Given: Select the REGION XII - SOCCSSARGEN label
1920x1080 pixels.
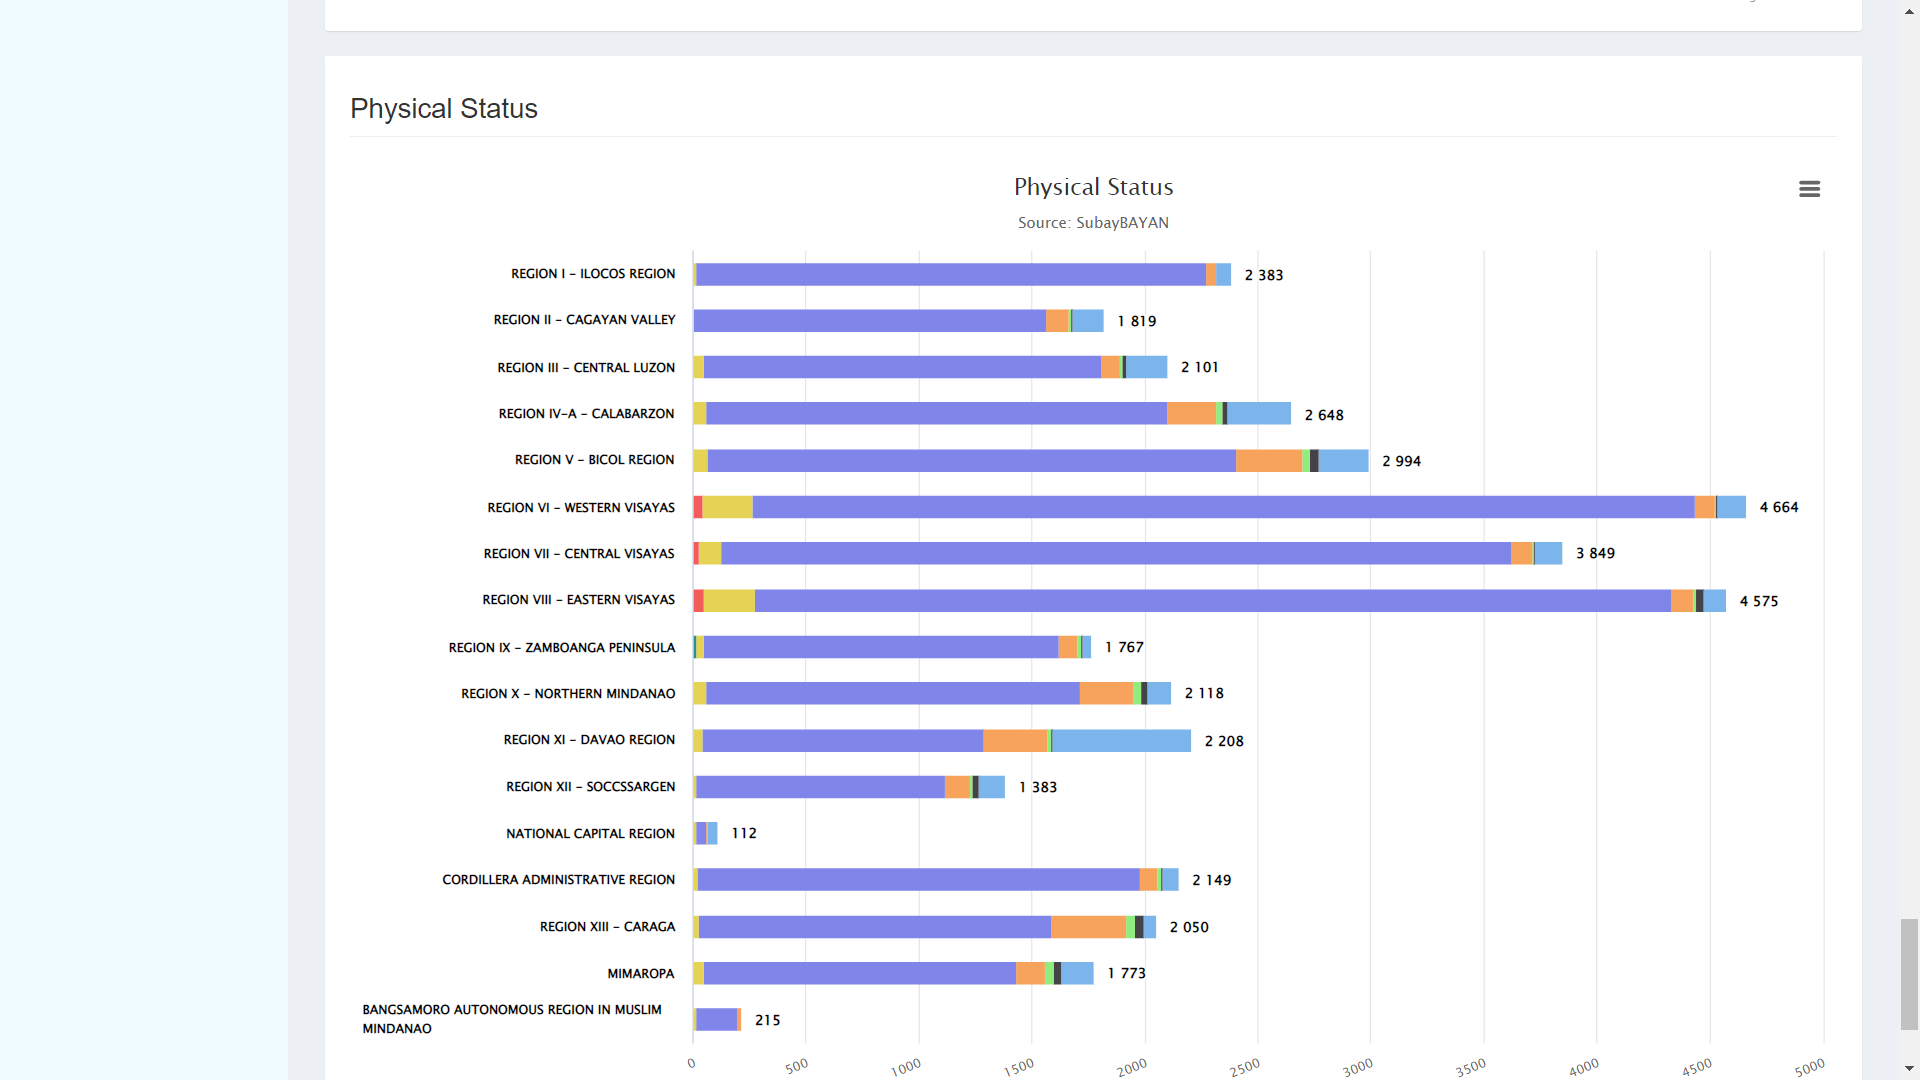Looking at the screenshot, I should [590, 787].
